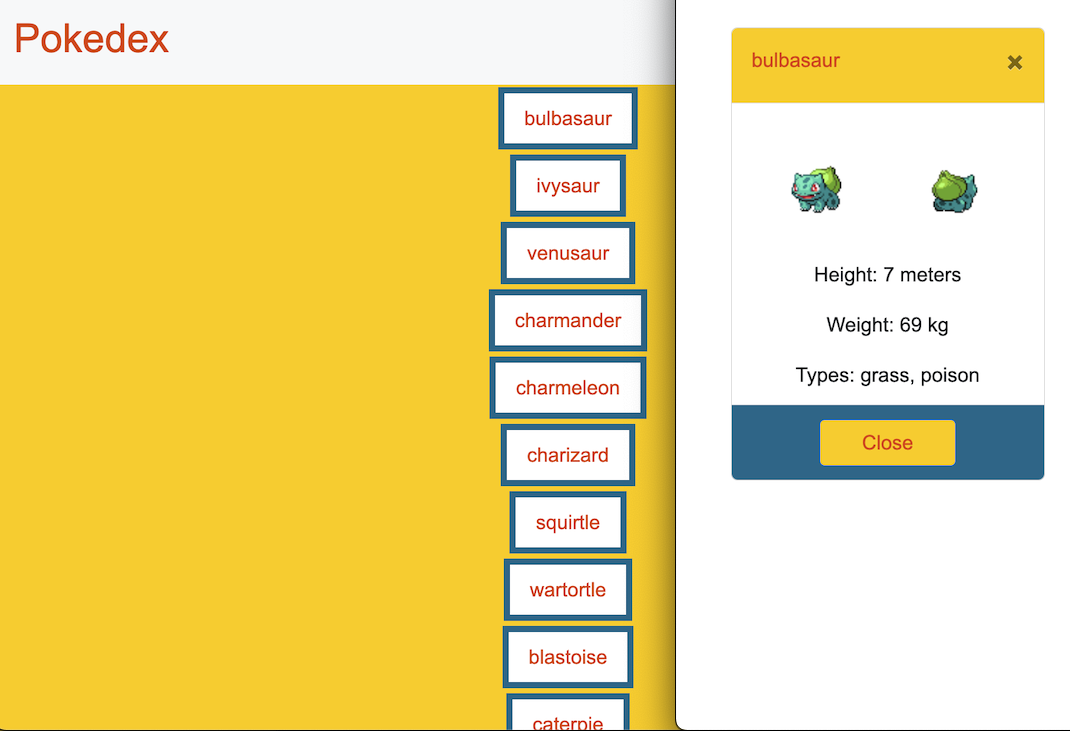
Task: Click the bulbasaur front sprite image
Action: [x=817, y=189]
